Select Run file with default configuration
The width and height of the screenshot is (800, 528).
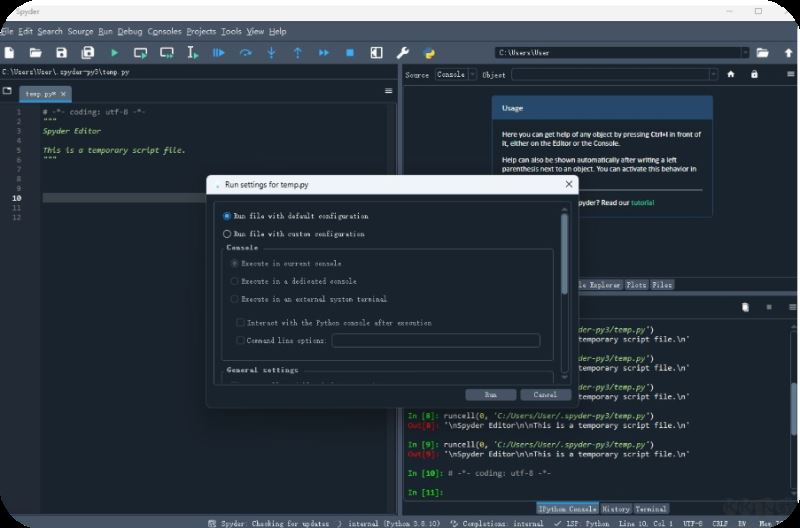click(227, 216)
